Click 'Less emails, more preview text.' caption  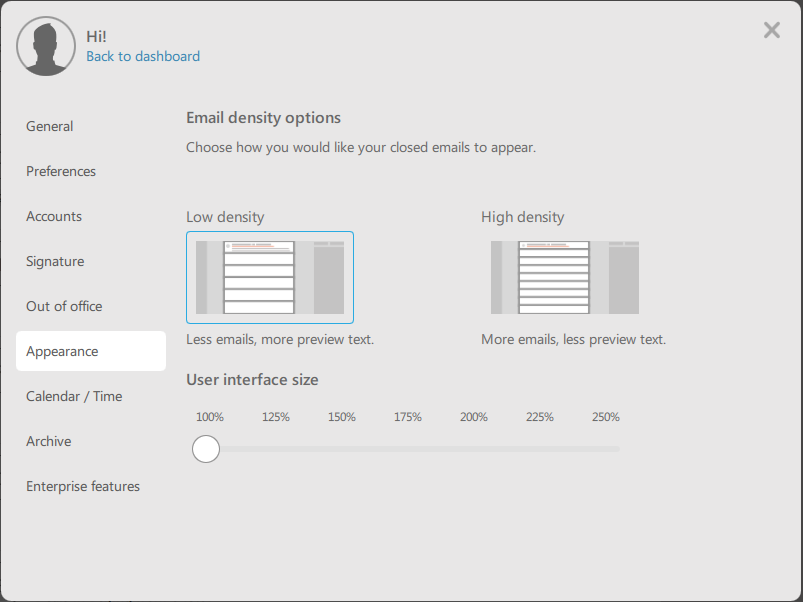[x=280, y=339]
